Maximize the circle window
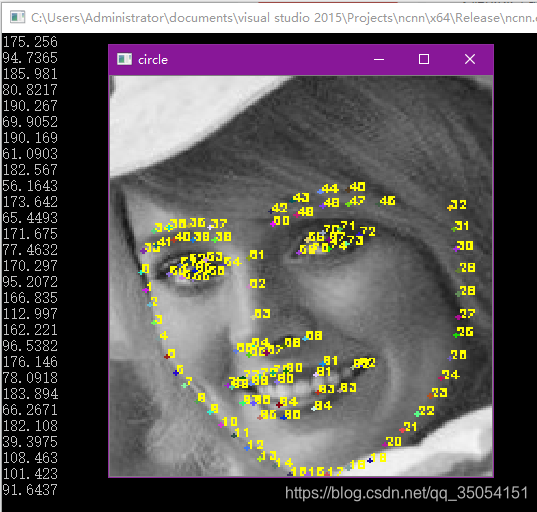This screenshot has width=537, height=512. (x=424, y=59)
